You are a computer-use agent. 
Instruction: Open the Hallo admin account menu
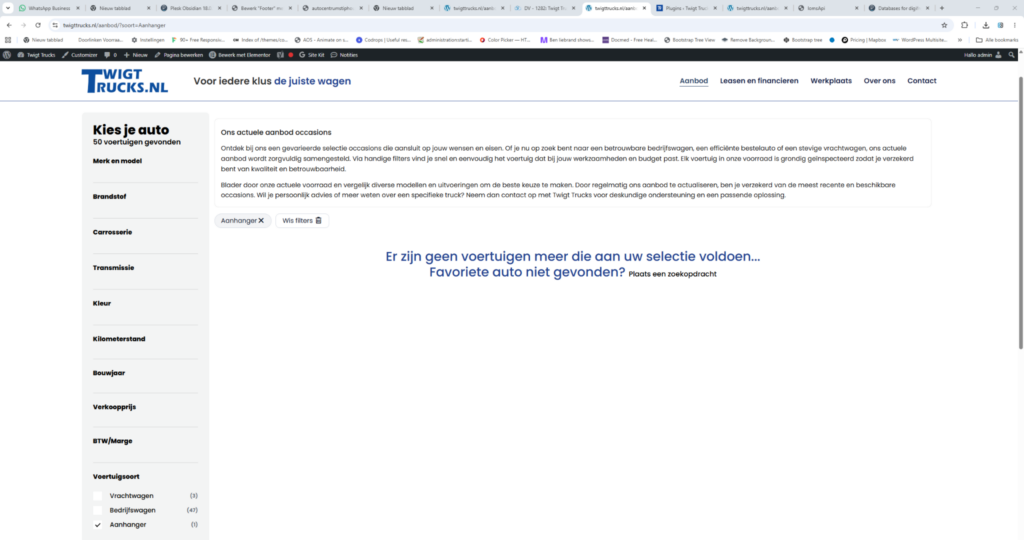pyautogui.click(x=983, y=55)
